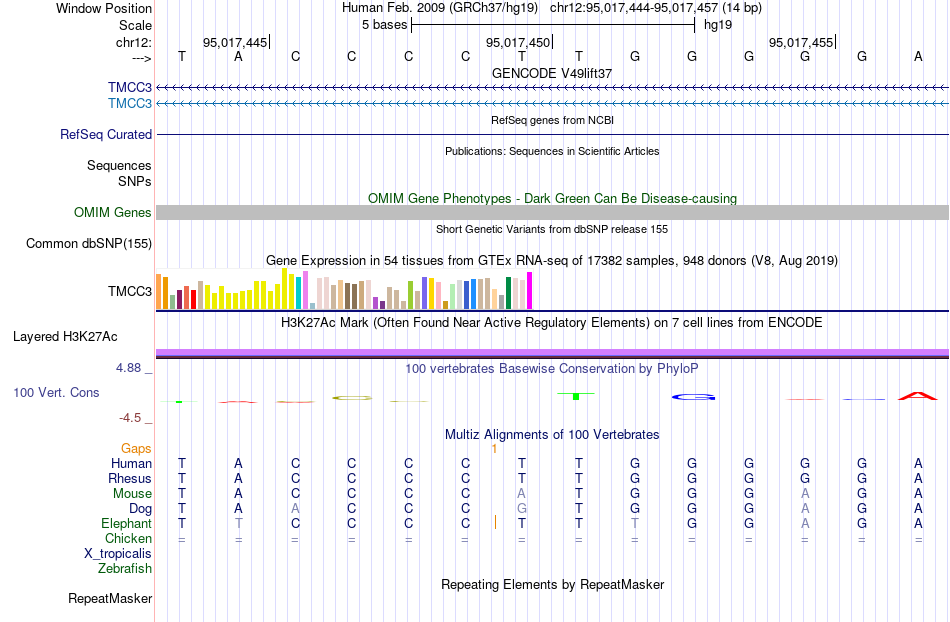Click the orange Gaps row label

(136, 448)
